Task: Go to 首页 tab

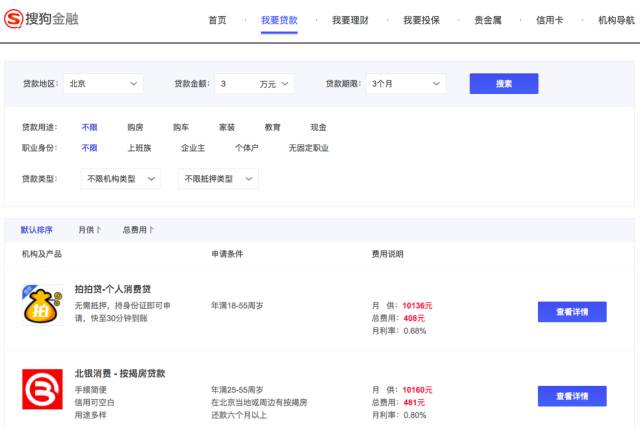Action: click(x=217, y=20)
